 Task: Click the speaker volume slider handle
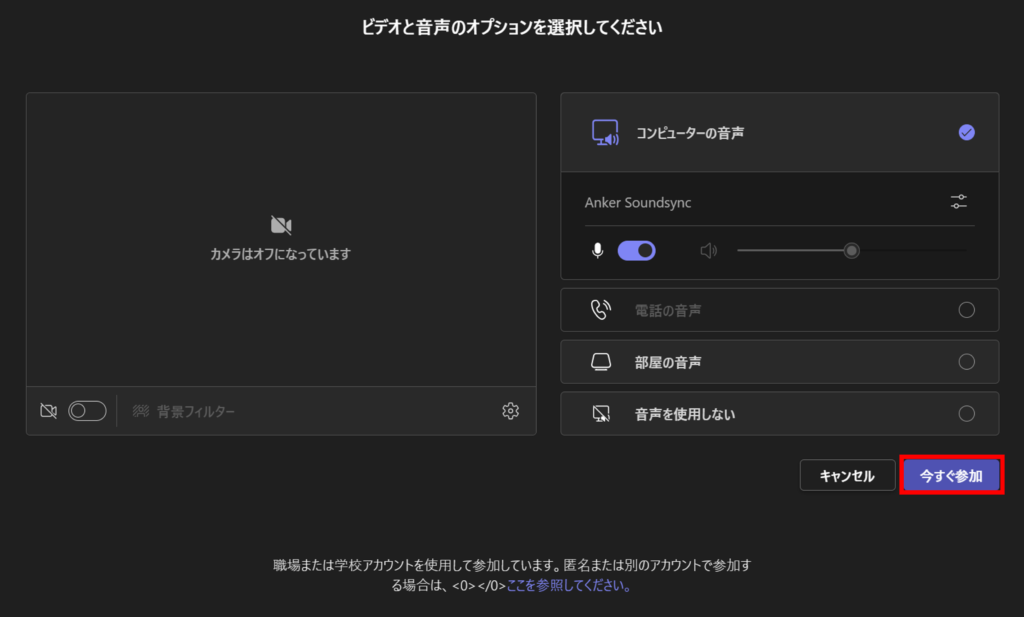[851, 250]
